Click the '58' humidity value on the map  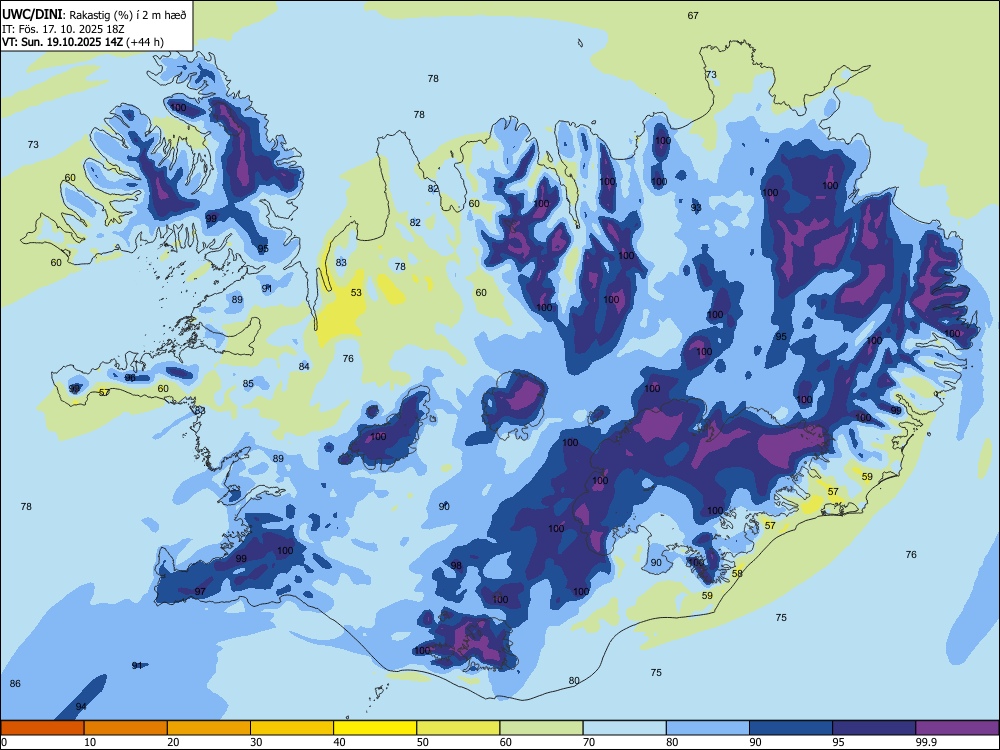[x=737, y=573]
